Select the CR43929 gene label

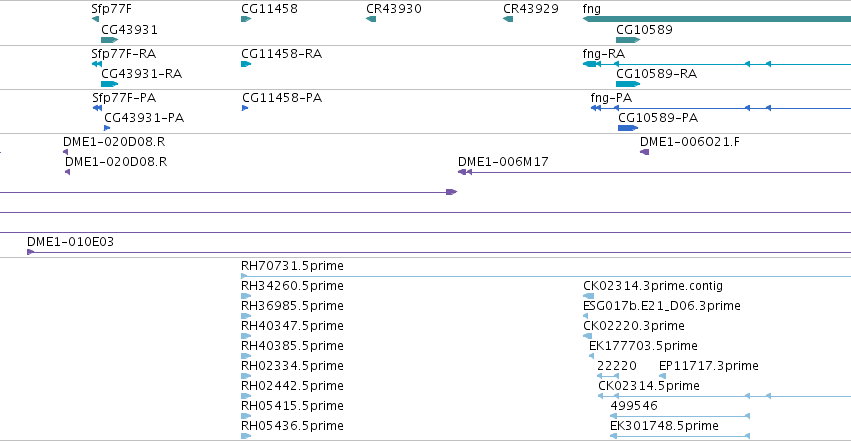[530, 9]
